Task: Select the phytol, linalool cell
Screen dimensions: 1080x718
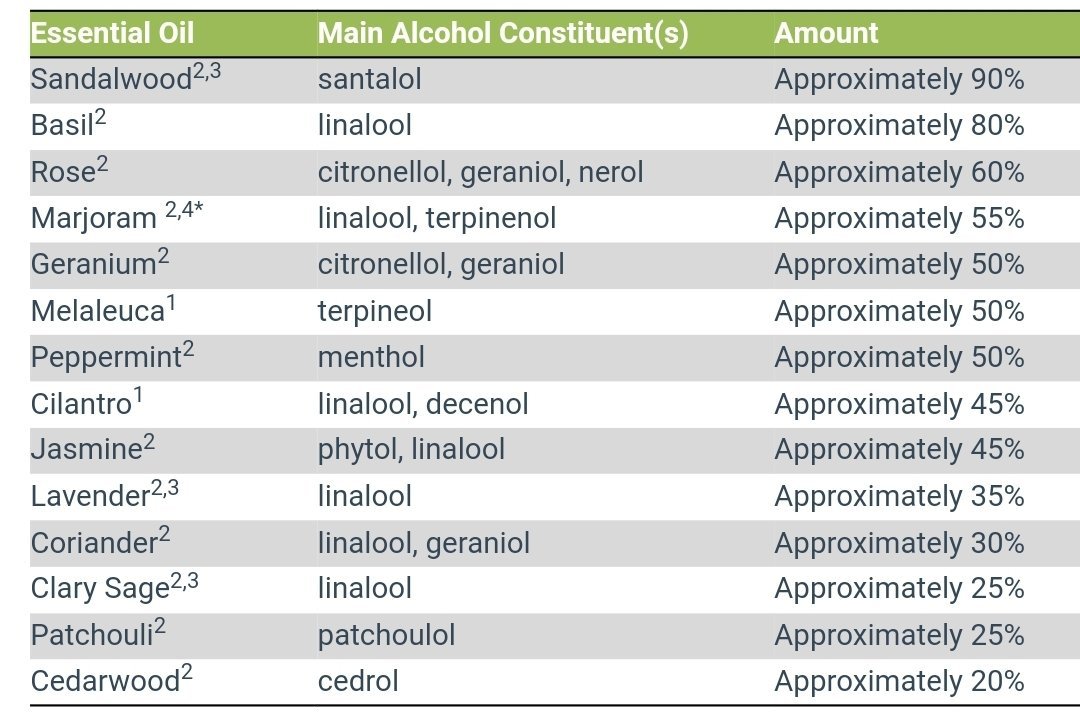Action: (411, 450)
